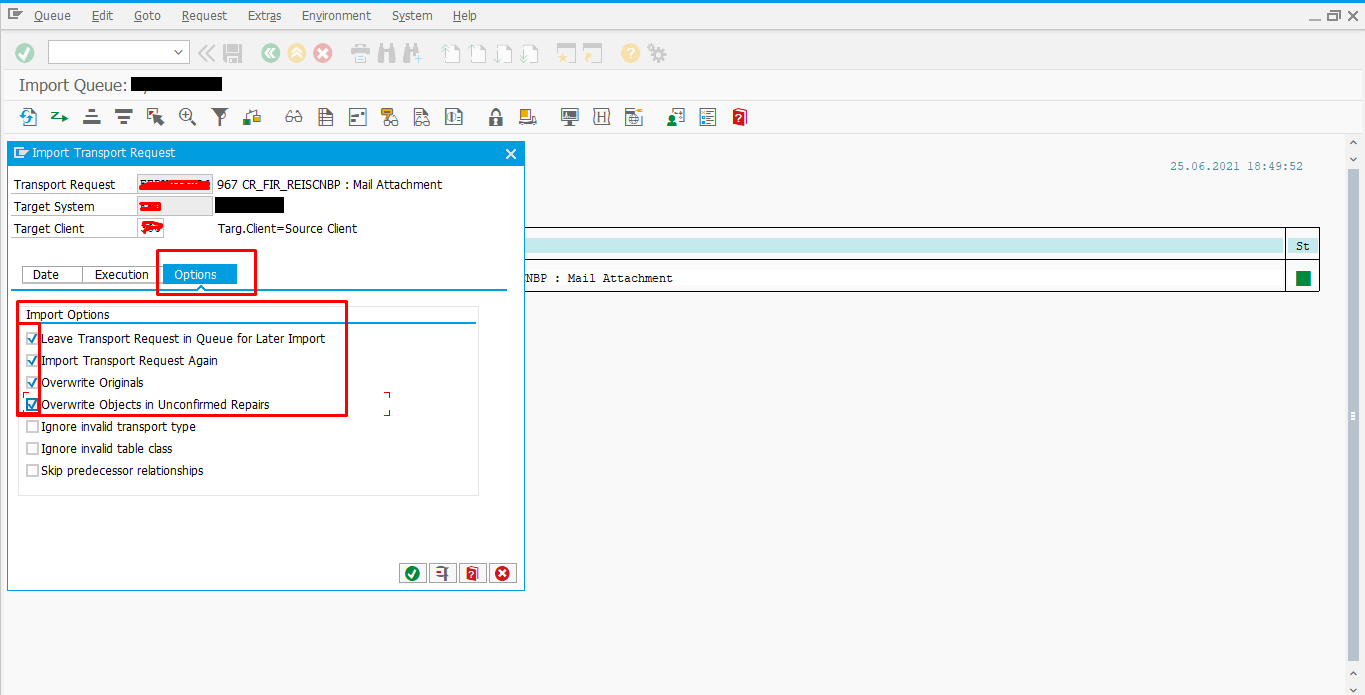Click the Print icon in the toolbar
Image resolution: width=1365 pixels, height=695 pixels.
(x=361, y=53)
